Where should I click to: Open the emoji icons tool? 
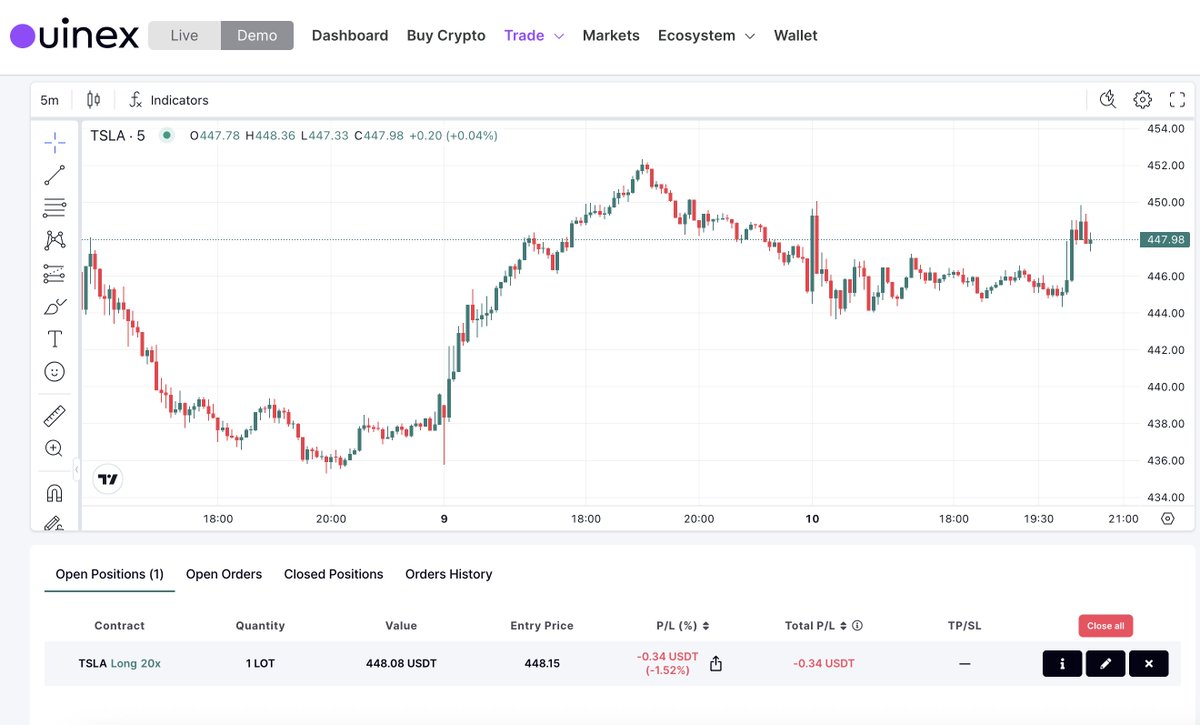coord(54,371)
